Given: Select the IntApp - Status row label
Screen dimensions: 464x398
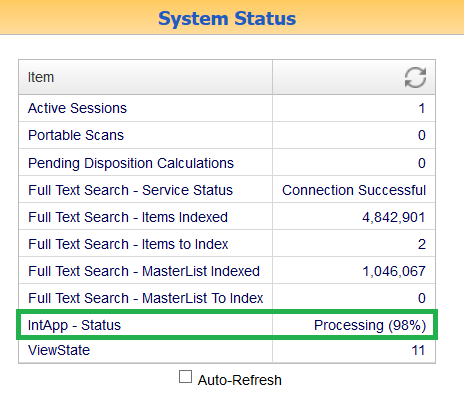Looking at the screenshot, I should pyautogui.click(x=74, y=325).
